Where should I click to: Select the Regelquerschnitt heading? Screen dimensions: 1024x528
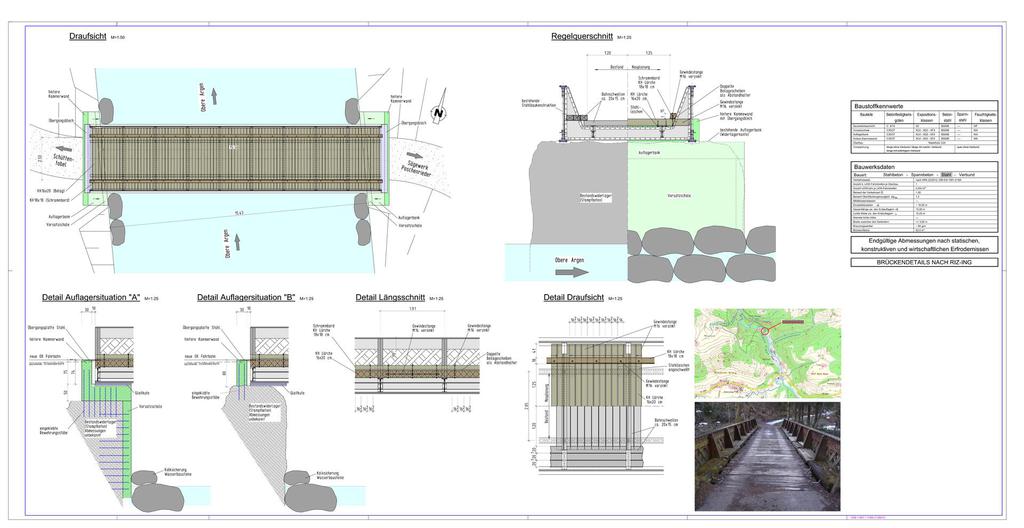581,36
